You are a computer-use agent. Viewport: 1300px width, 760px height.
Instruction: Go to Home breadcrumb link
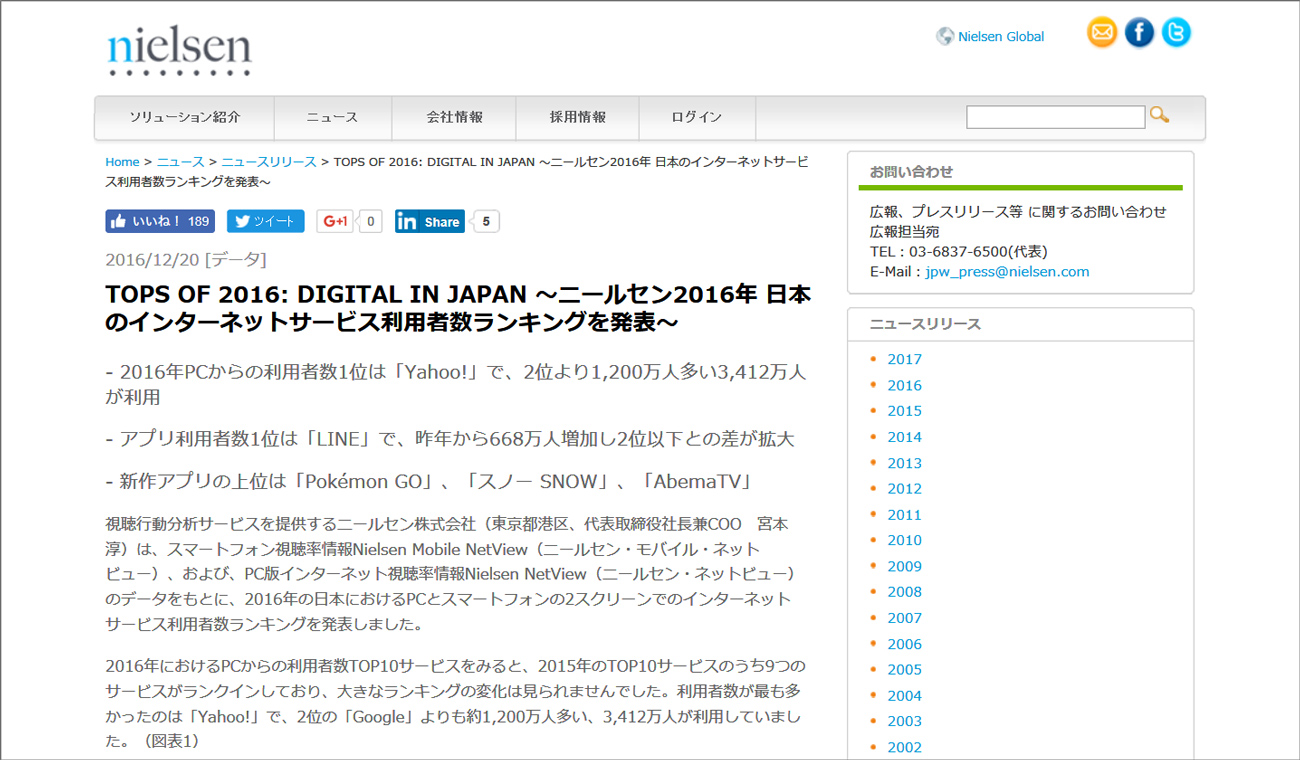pos(123,162)
